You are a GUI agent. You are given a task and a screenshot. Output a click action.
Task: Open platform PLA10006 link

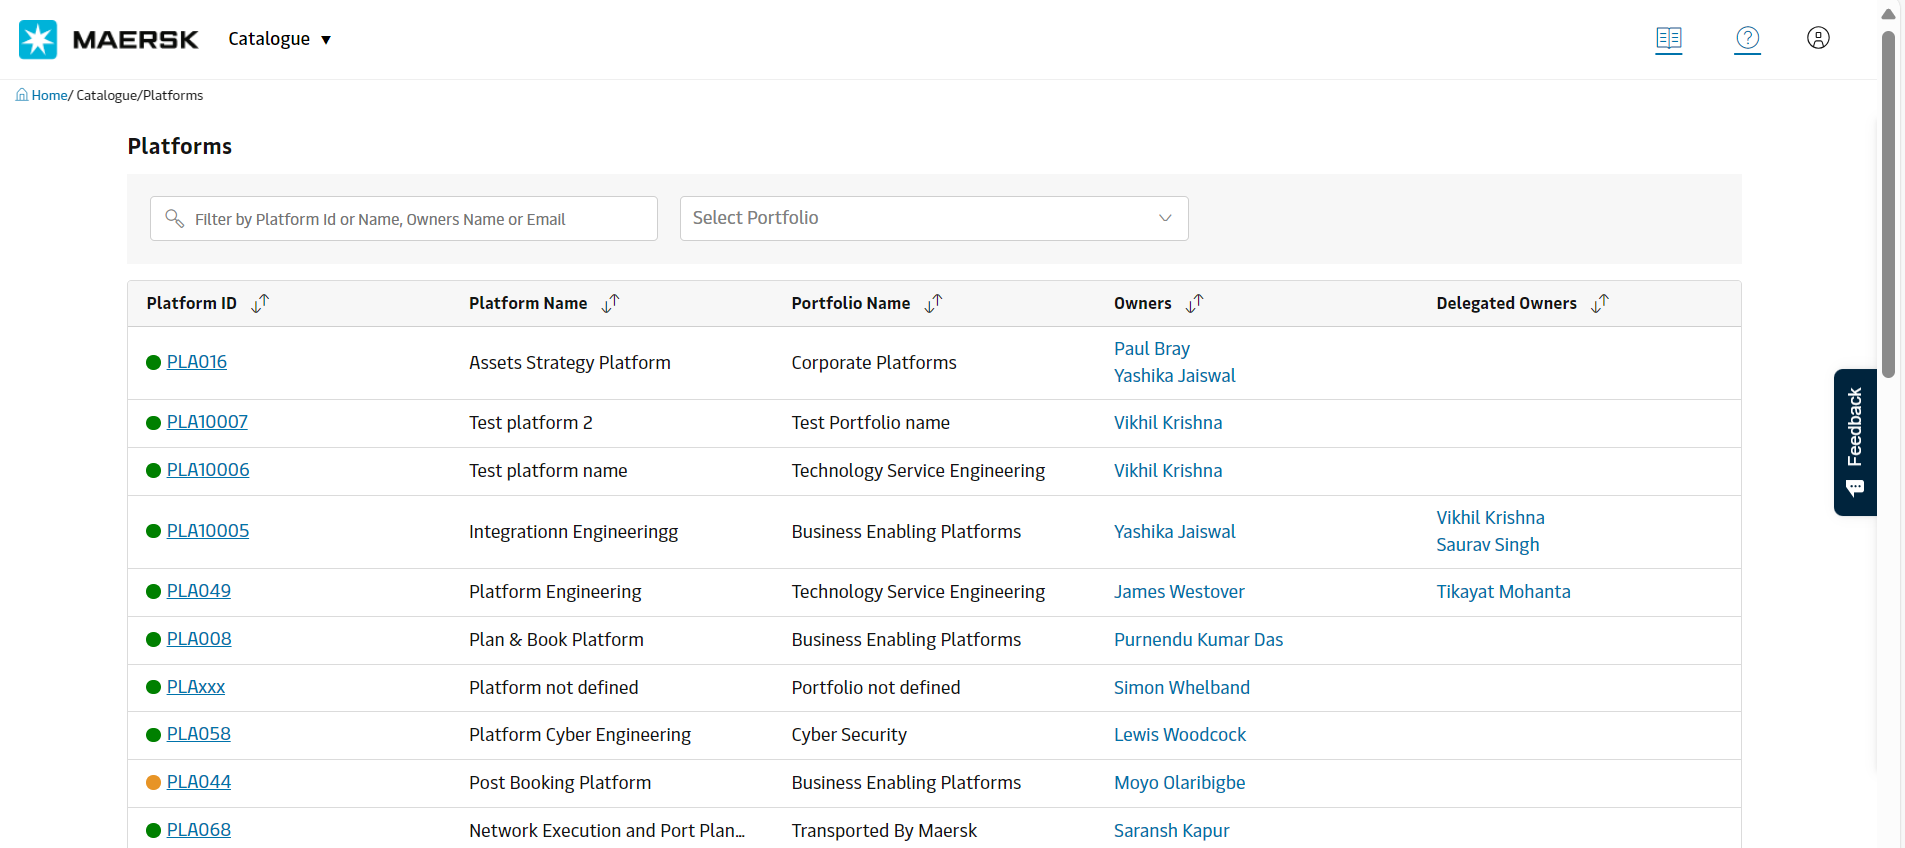(208, 470)
